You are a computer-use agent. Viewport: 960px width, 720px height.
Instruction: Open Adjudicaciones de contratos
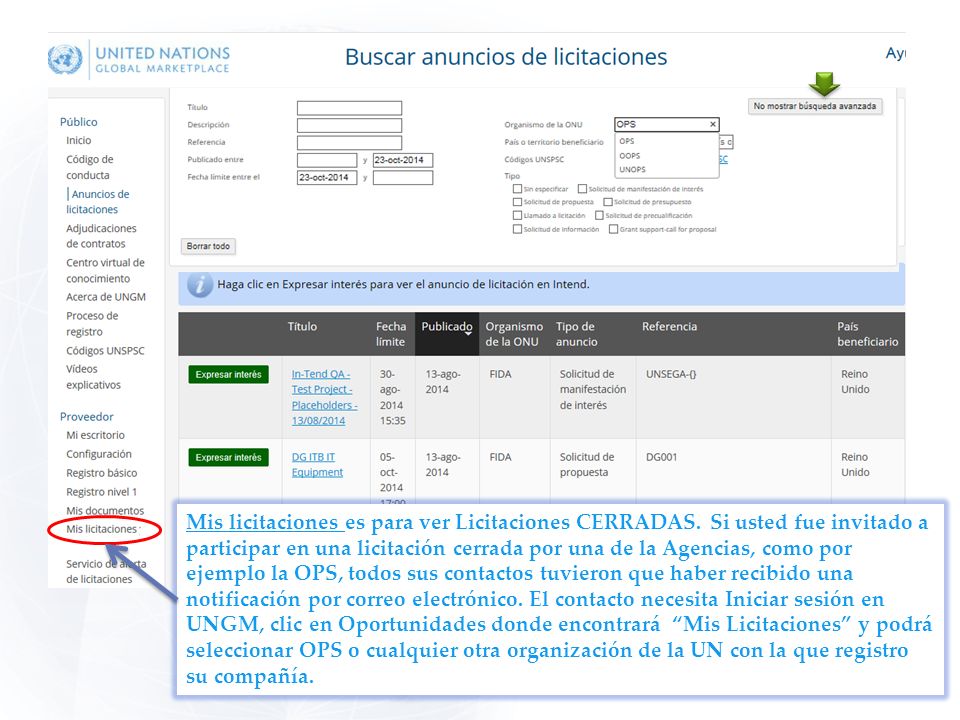point(101,236)
